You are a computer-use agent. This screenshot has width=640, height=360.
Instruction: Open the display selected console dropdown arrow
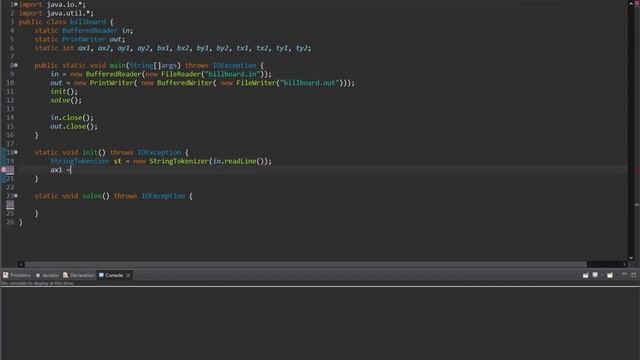pyautogui.click(x=602, y=276)
